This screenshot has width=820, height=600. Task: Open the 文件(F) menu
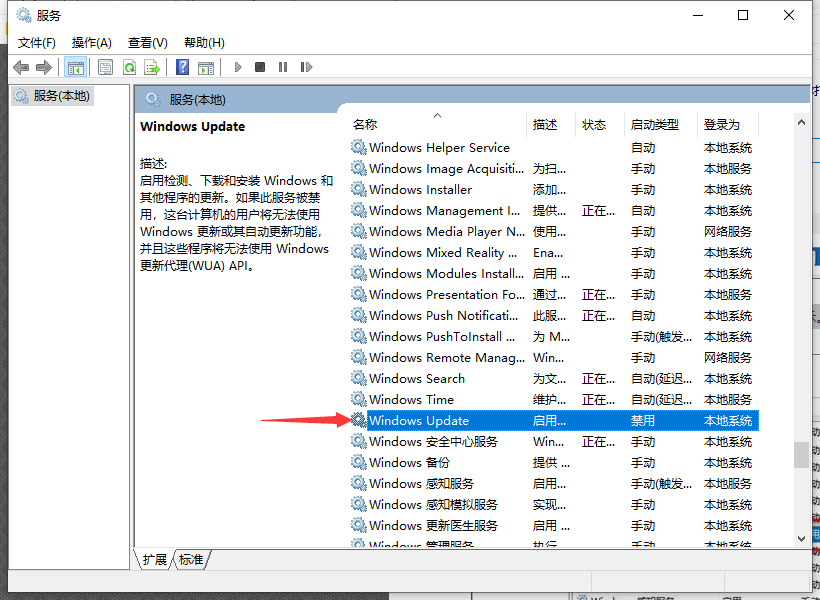coord(37,43)
